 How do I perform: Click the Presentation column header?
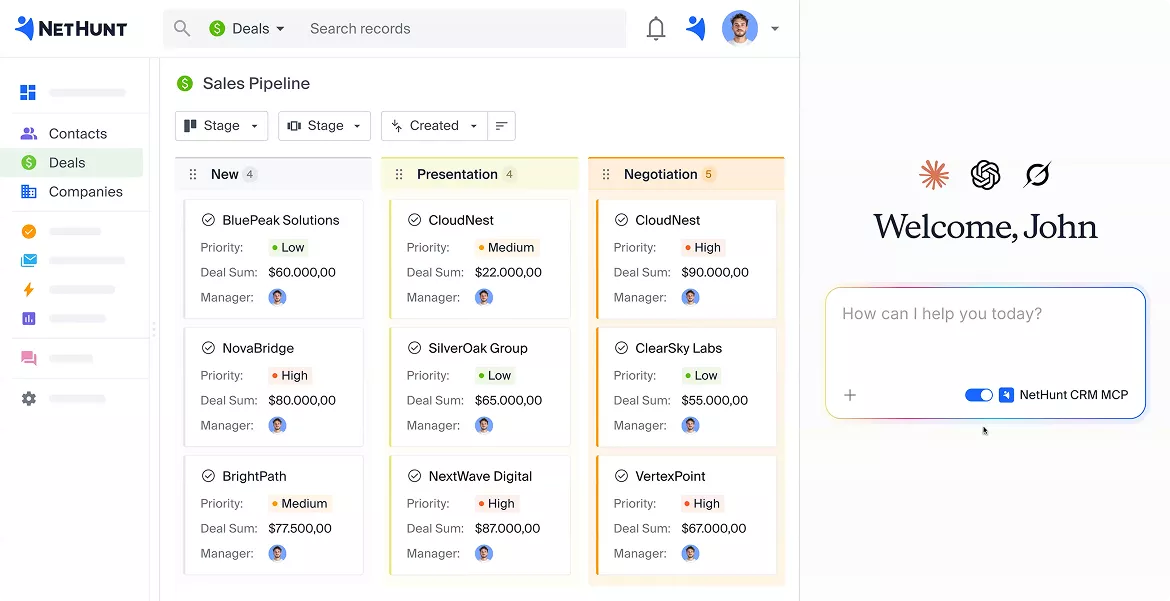click(480, 174)
